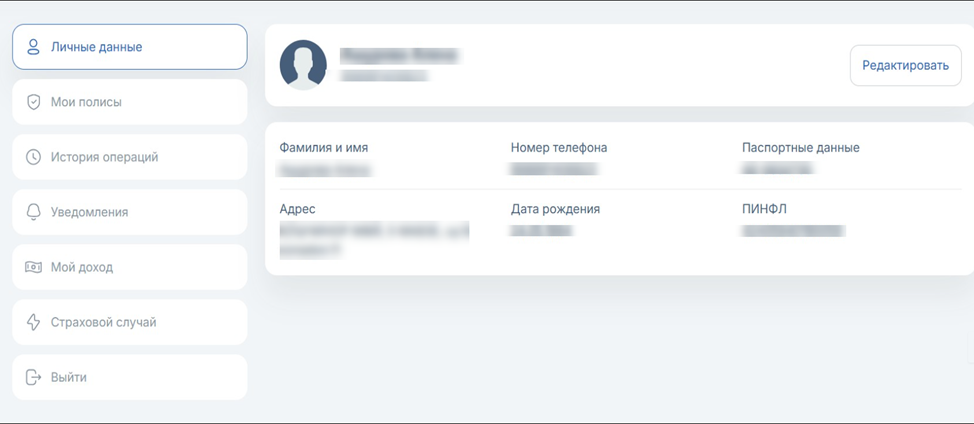Click the blurred value under Номер телефона

553,170
